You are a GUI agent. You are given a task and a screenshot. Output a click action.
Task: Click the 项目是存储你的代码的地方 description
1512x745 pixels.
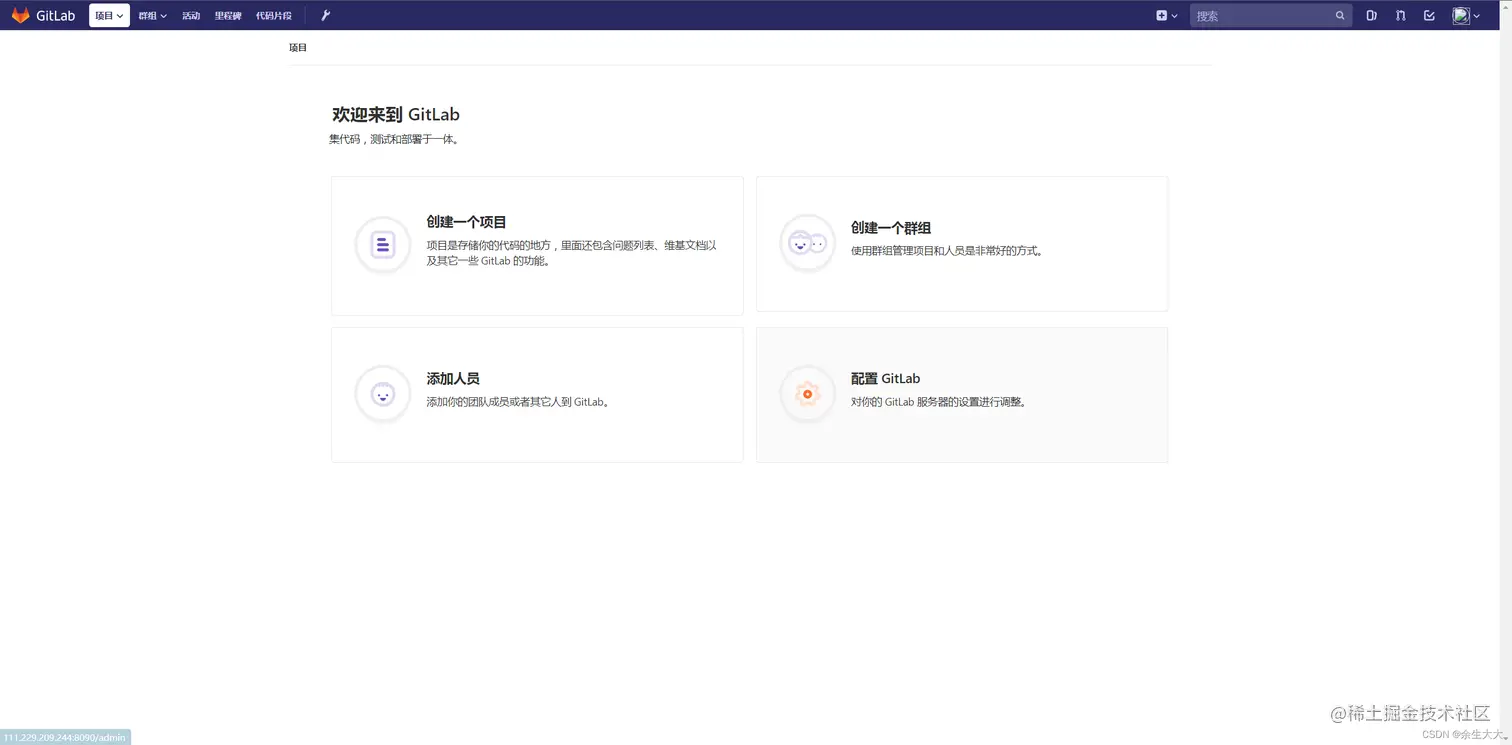pos(571,253)
